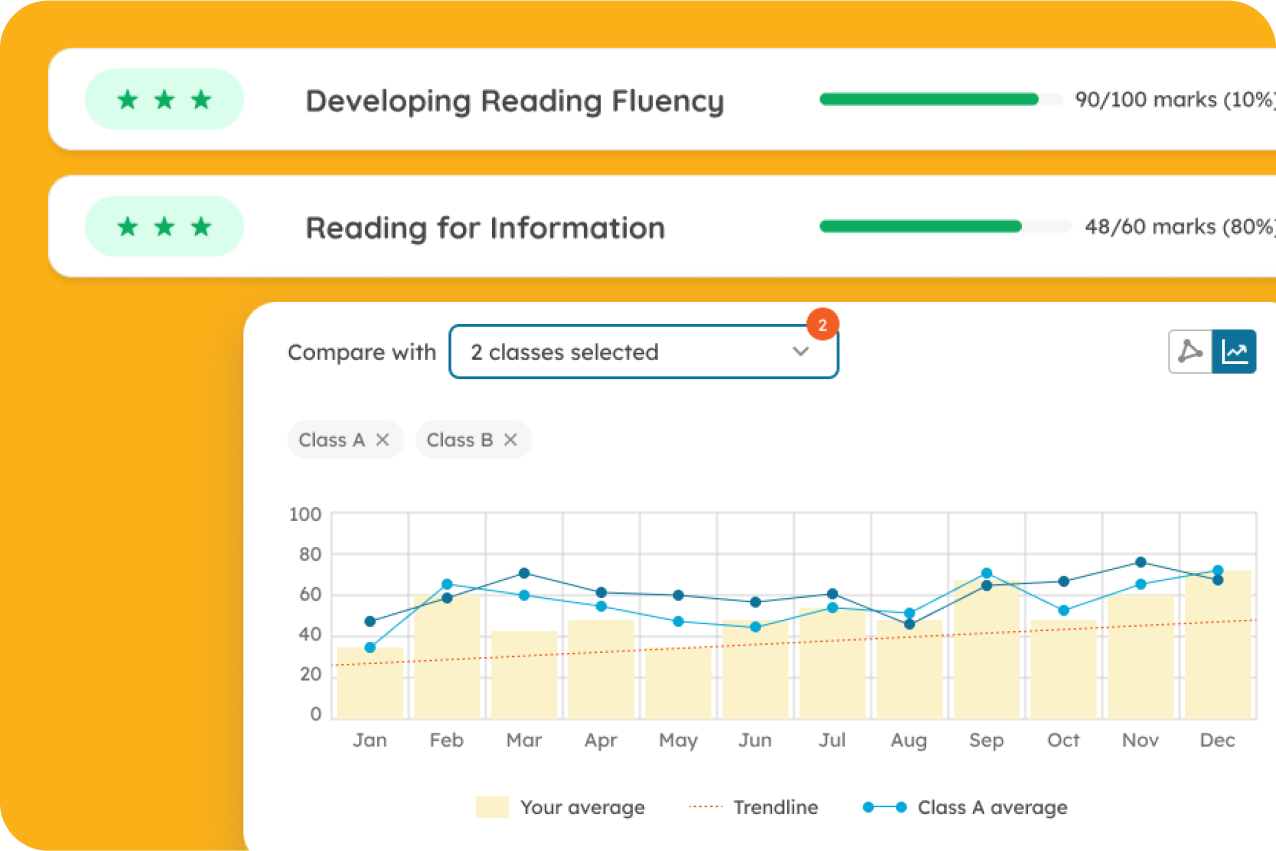
Task: Open the Developing Reading Fluency row
Action: point(514,101)
